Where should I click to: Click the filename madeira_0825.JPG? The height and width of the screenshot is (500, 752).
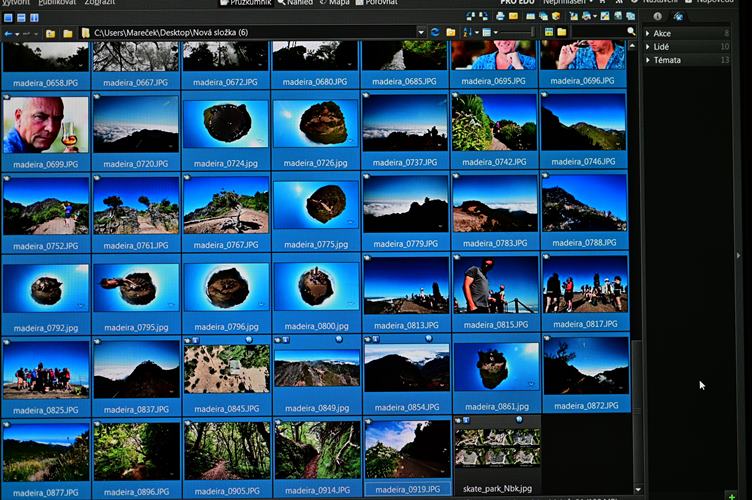click(46, 410)
